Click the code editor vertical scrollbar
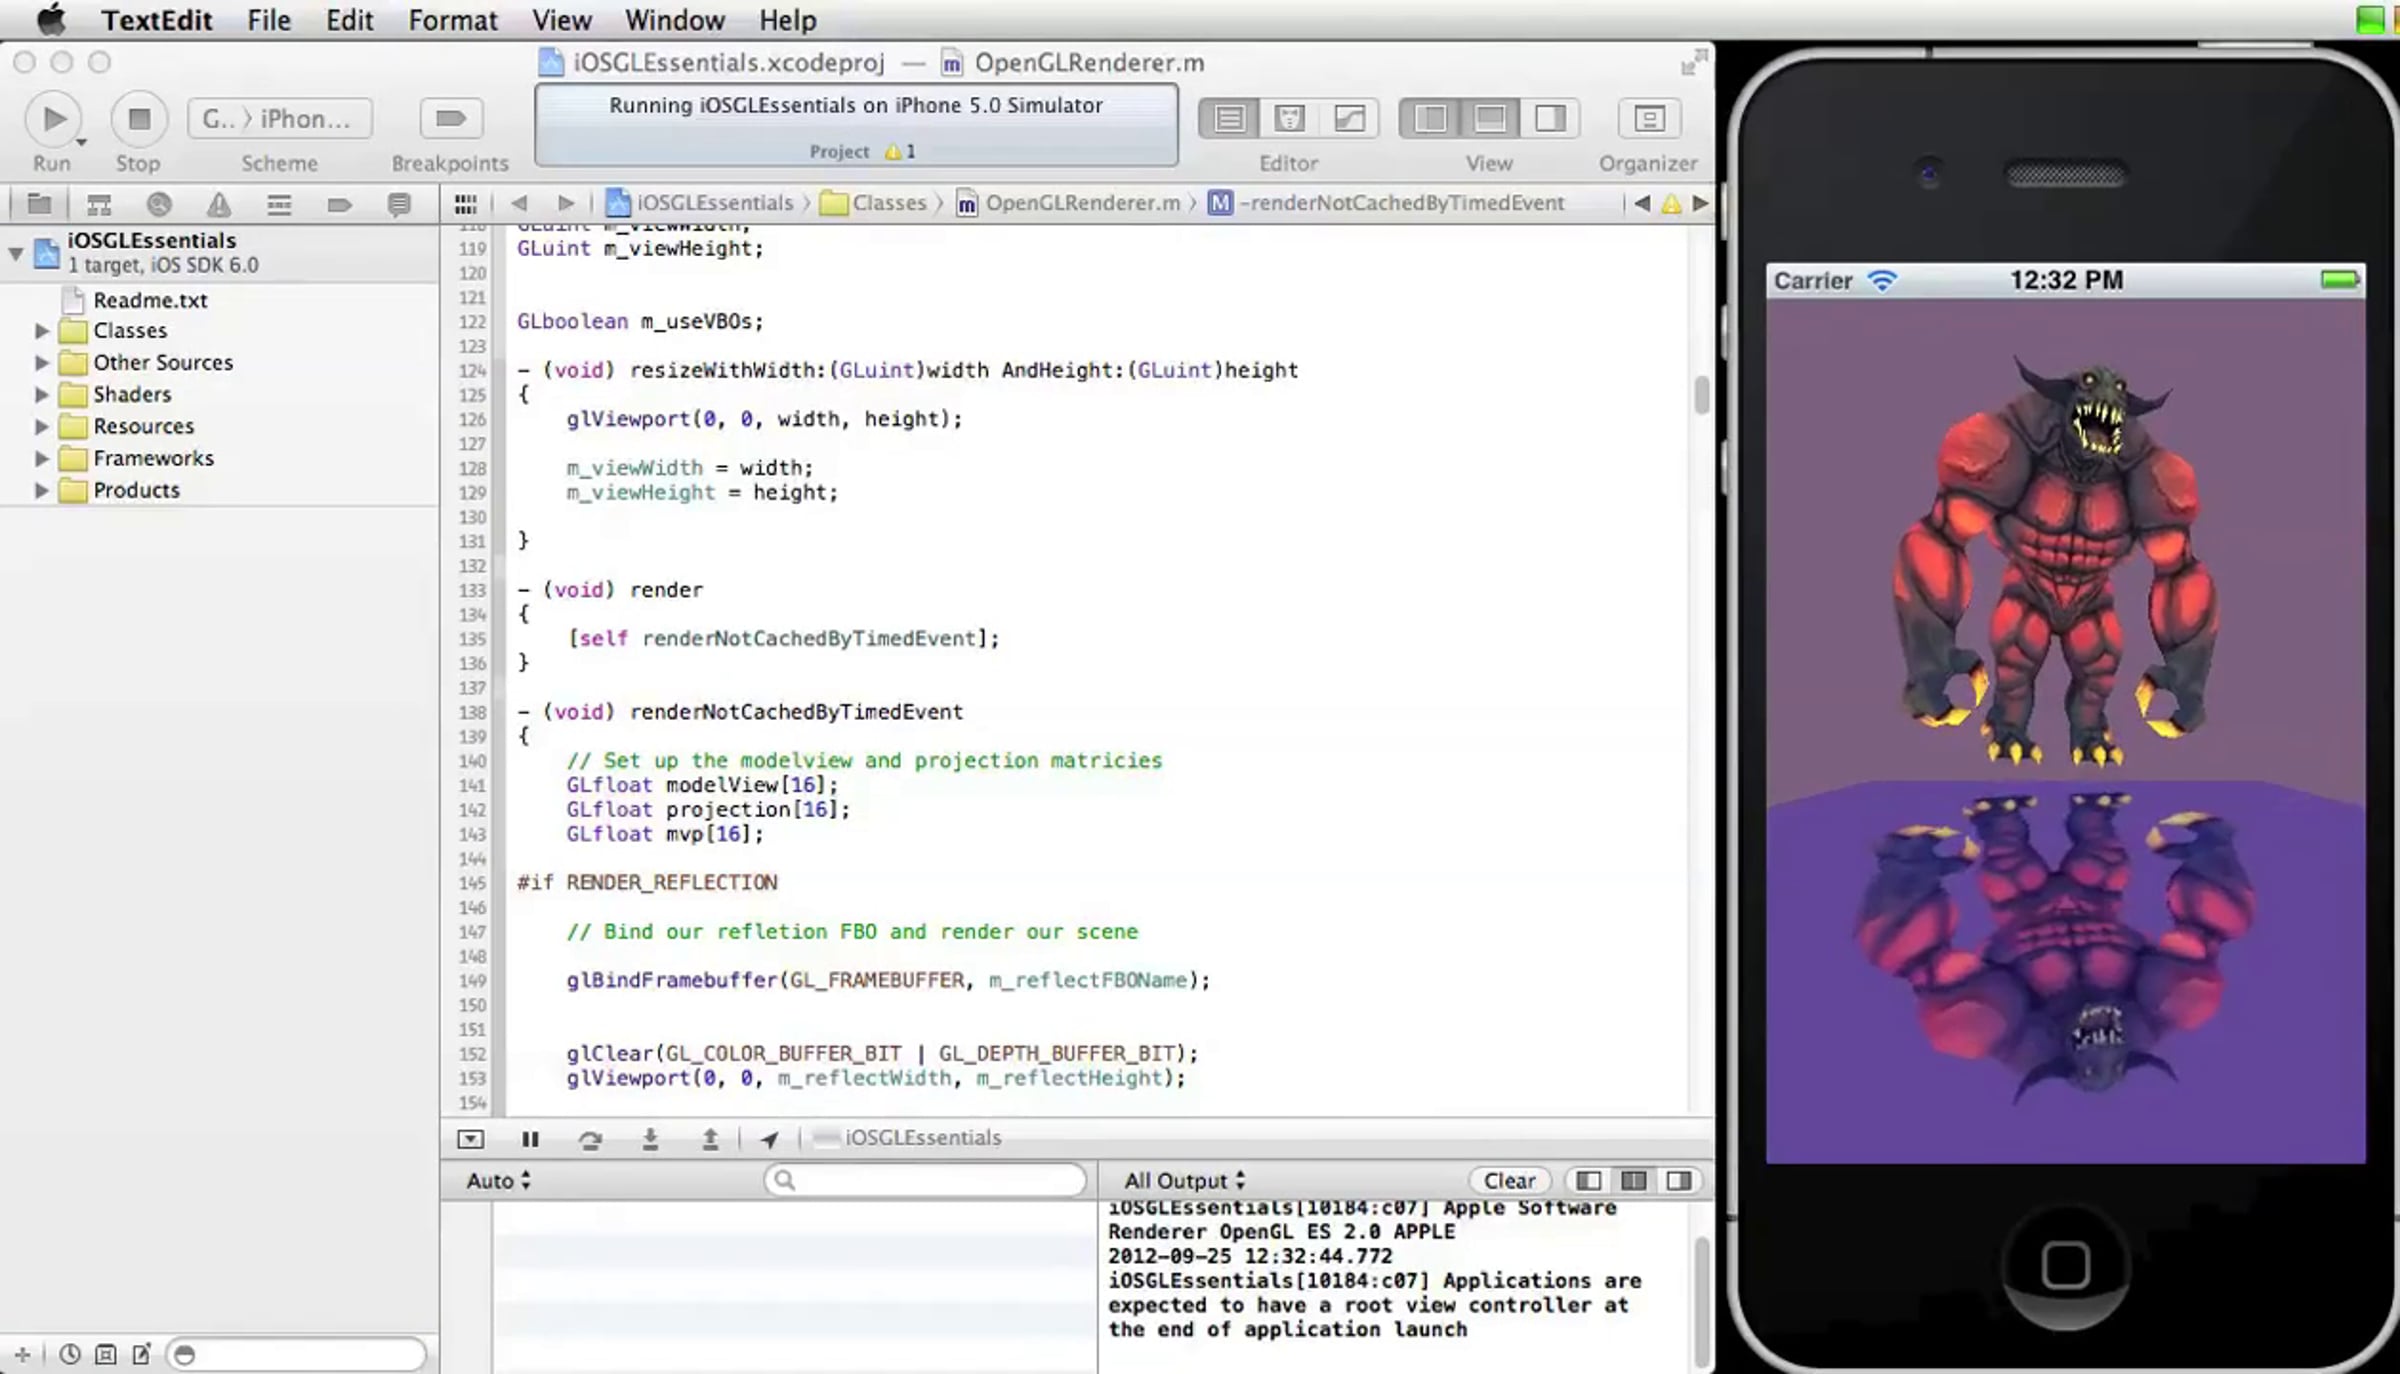2400x1374 pixels. tap(1702, 394)
